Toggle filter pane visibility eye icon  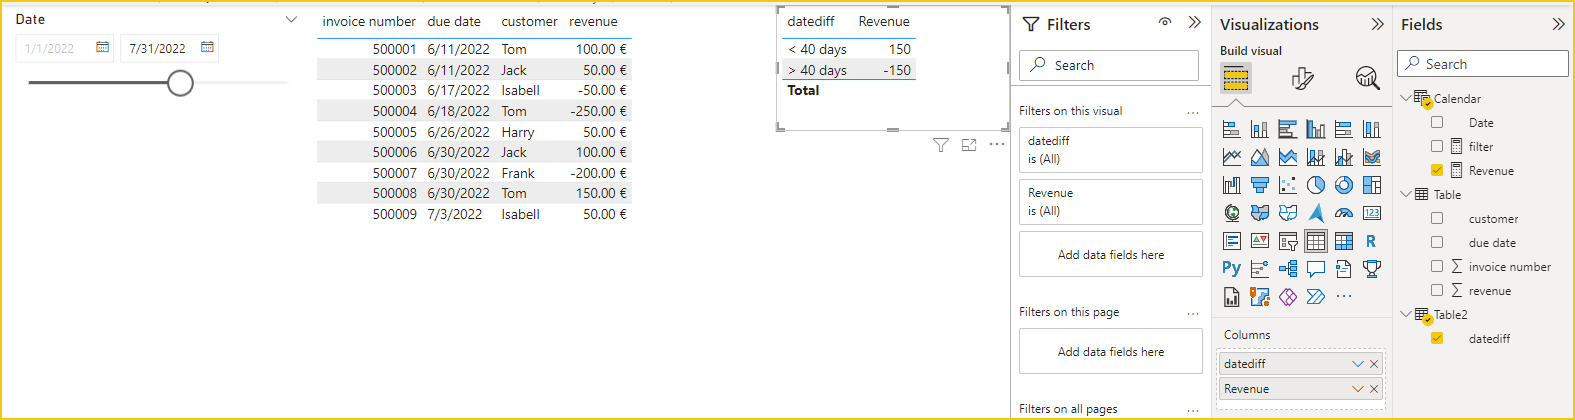pos(1165,22)
